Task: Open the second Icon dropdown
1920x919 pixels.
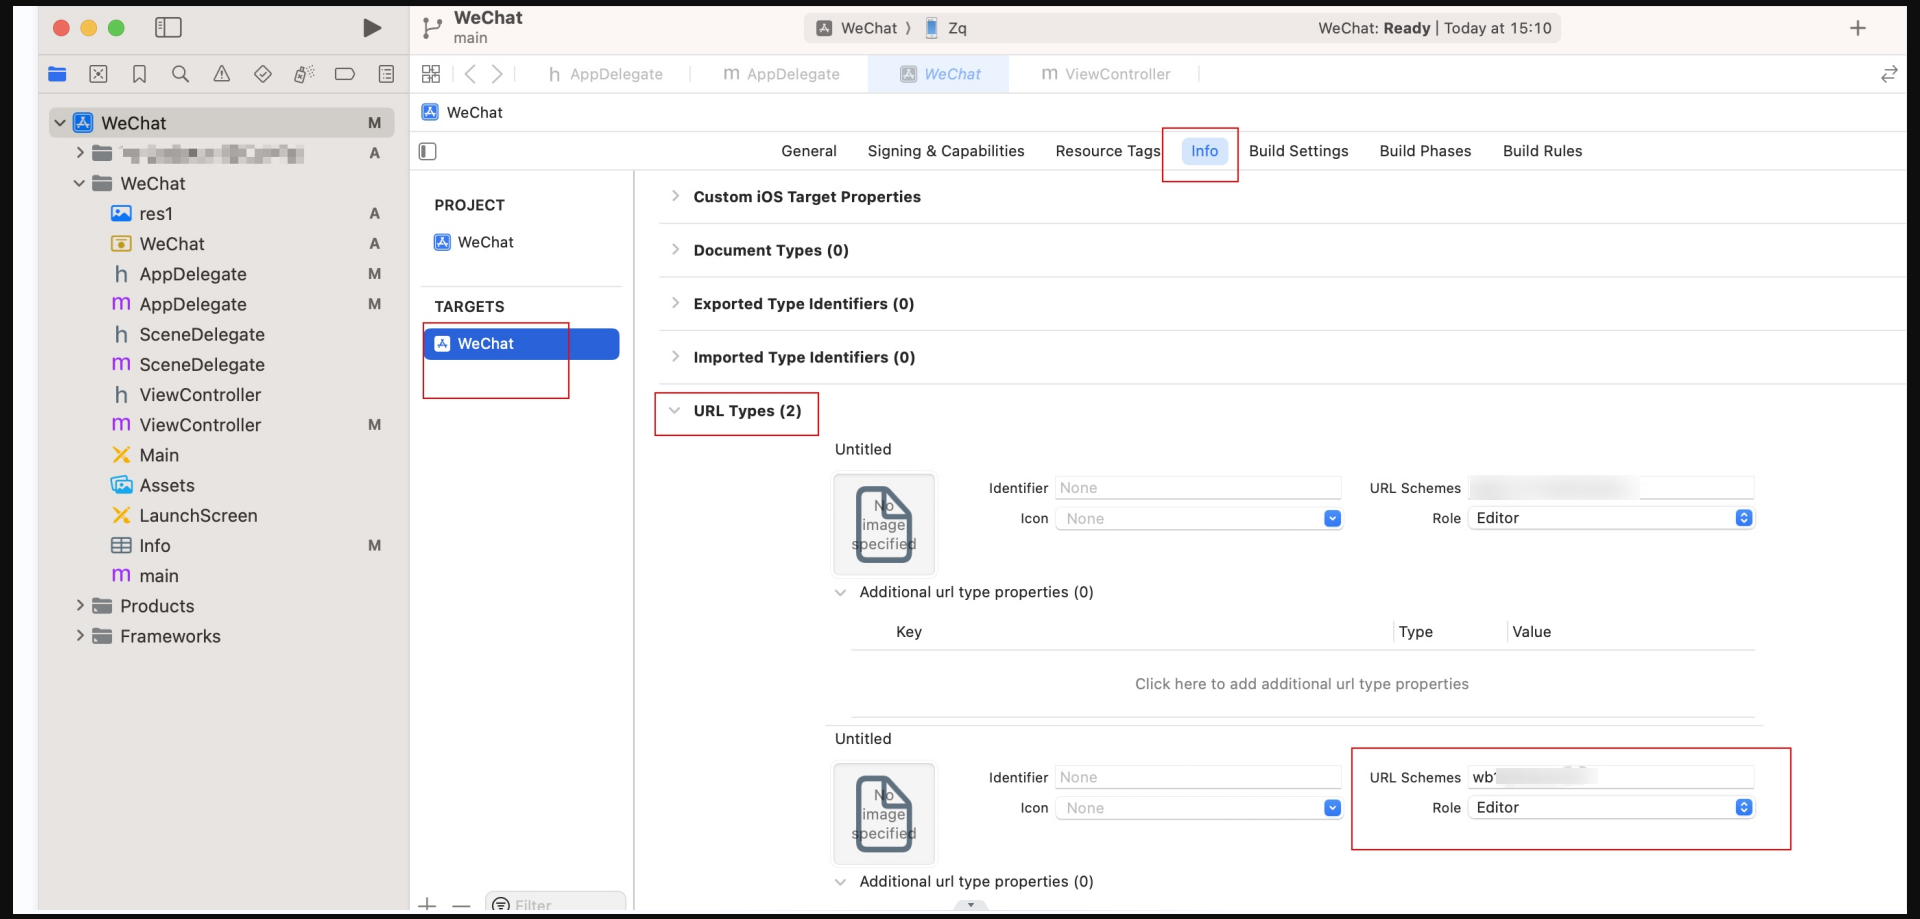Action: (1199, 808)
